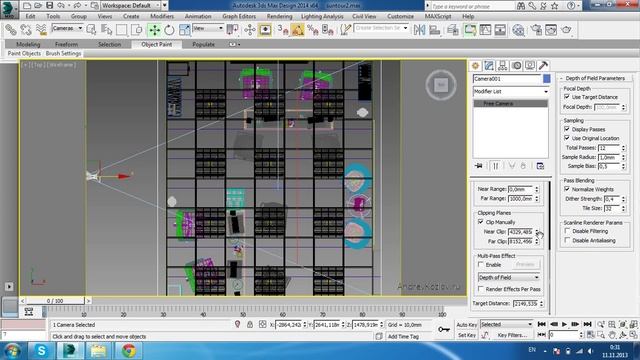Open the Create command panel tab
Viewport: 640px width, 360px height.
tap(475, 65)
